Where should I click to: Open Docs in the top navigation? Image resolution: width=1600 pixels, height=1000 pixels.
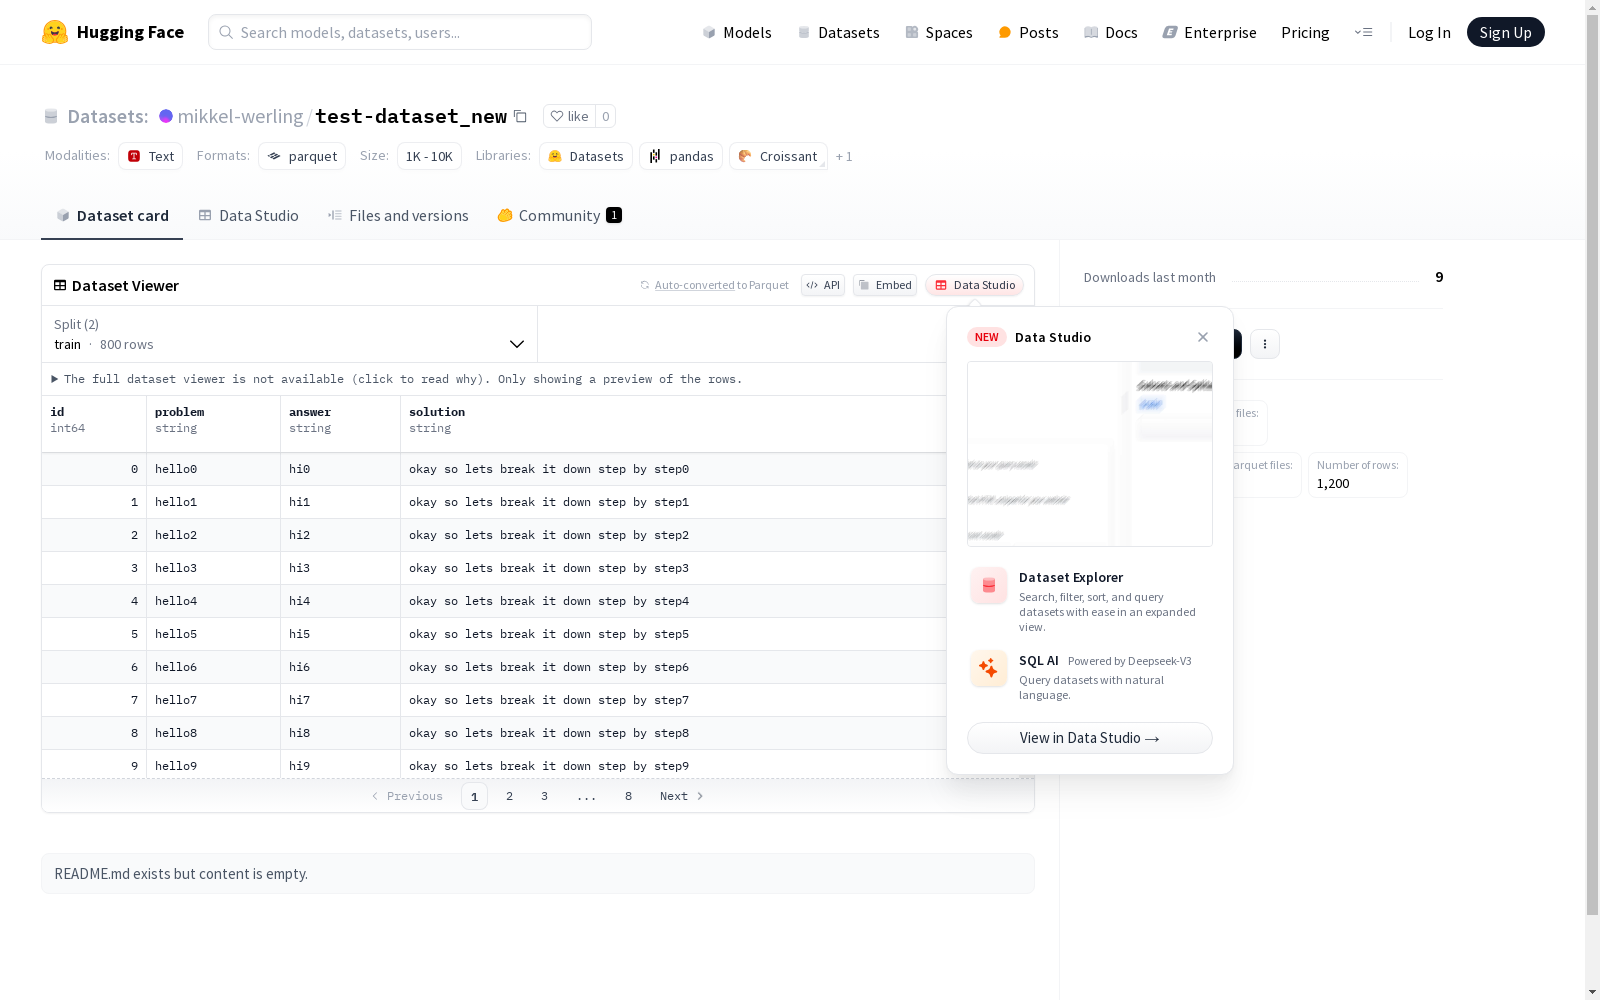1111,32
